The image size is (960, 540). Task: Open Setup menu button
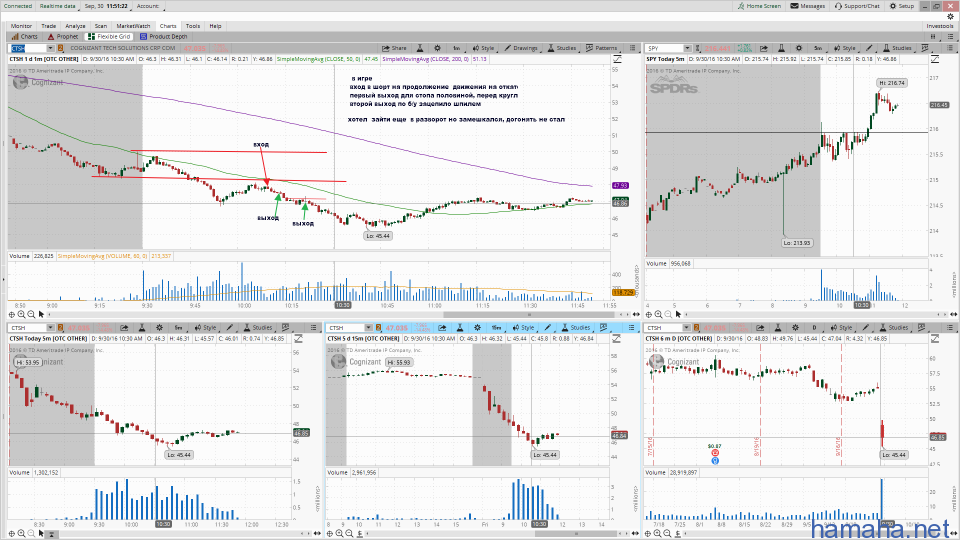click(902, 6)
